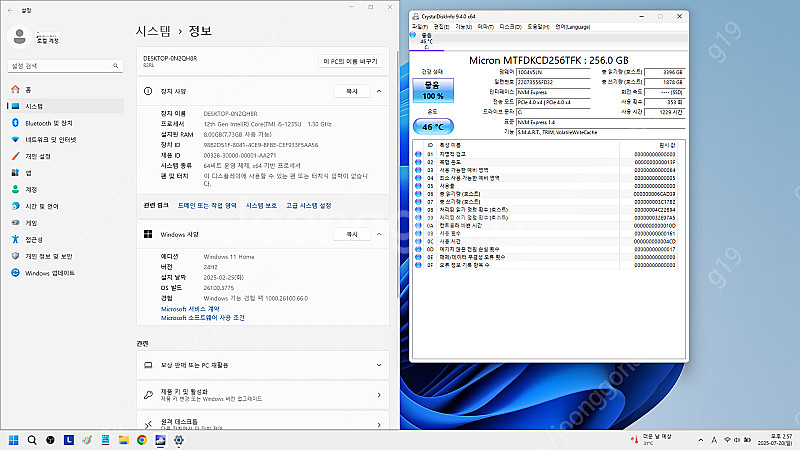Image resolution: width=800 pixels, height=450 pixels.
Task: Open the 고급 시스템 설정 link
Action: pyautogui.click(x=309, y=206)
